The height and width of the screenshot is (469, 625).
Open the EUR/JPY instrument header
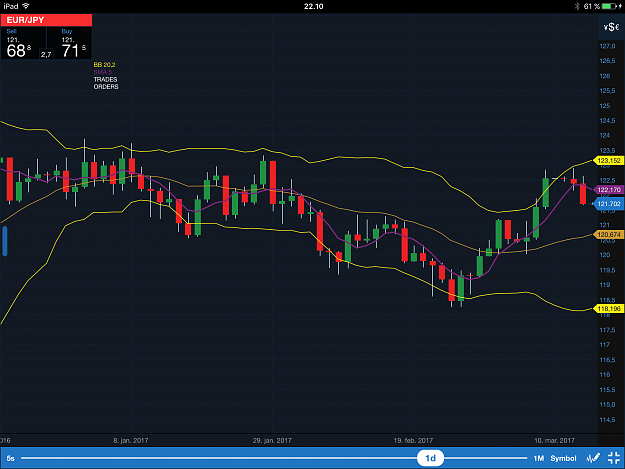[46, 20]
